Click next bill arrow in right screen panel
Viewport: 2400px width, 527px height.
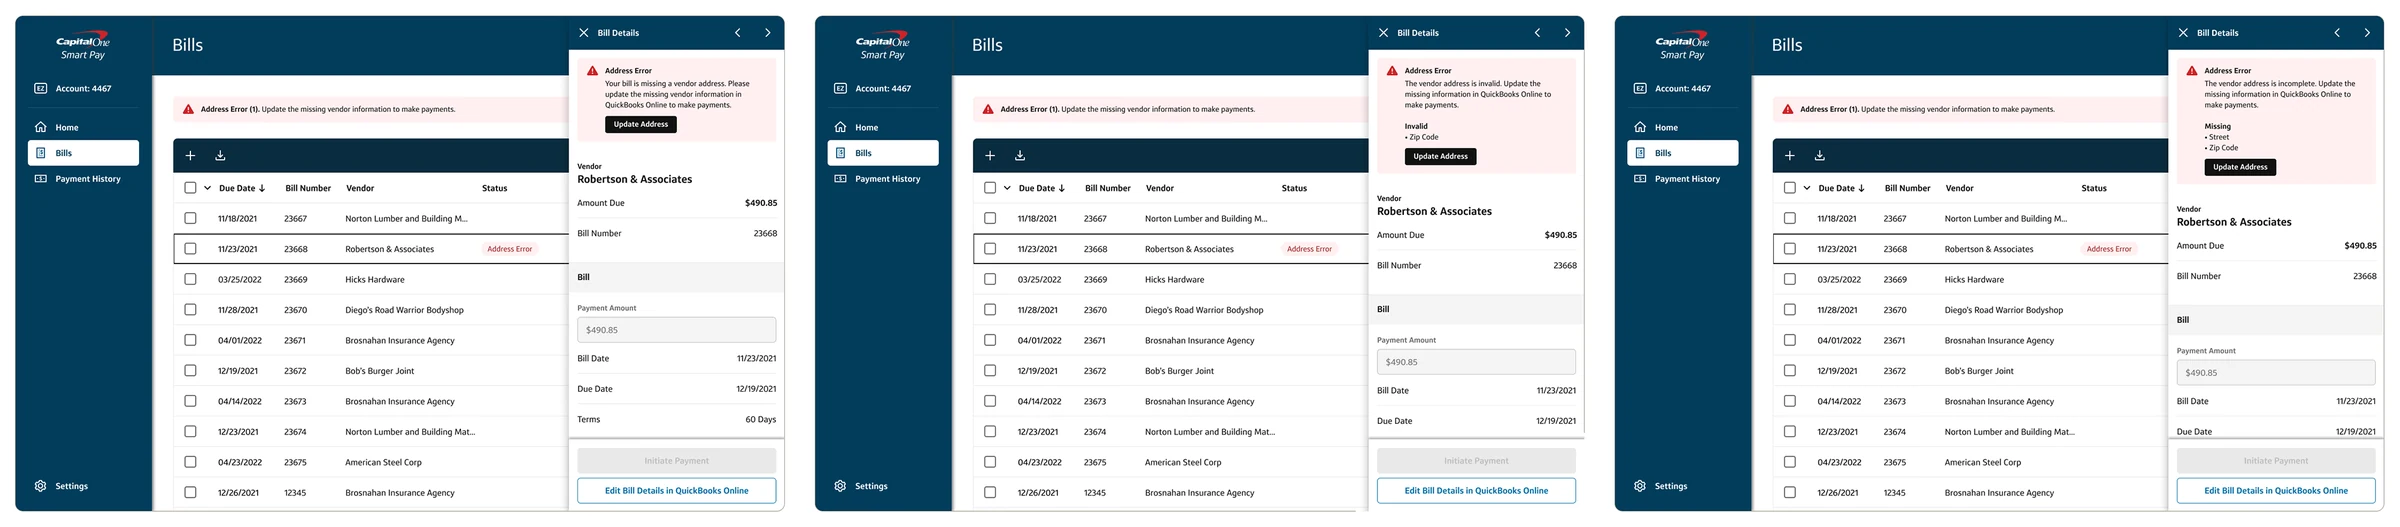pyautogui.click(x=2368, y=33)
